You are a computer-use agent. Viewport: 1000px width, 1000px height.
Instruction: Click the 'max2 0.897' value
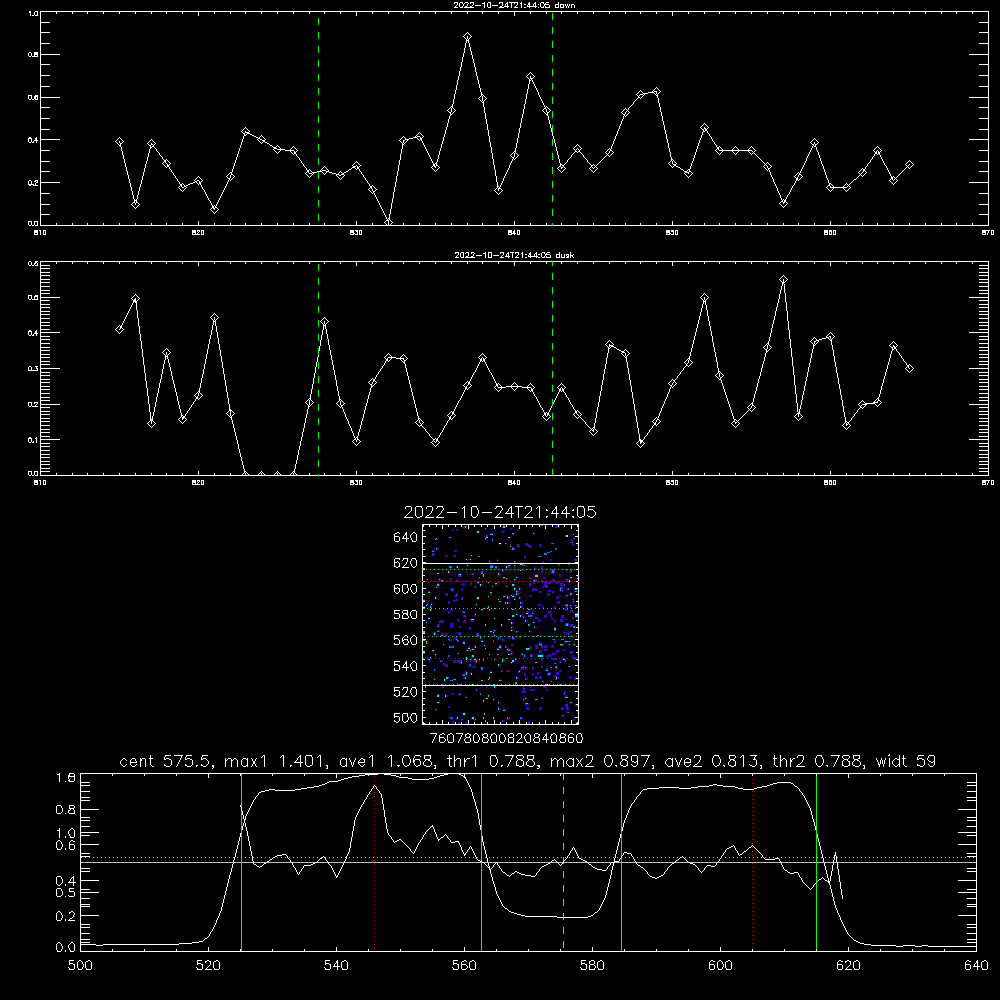(x=601, y=761)
